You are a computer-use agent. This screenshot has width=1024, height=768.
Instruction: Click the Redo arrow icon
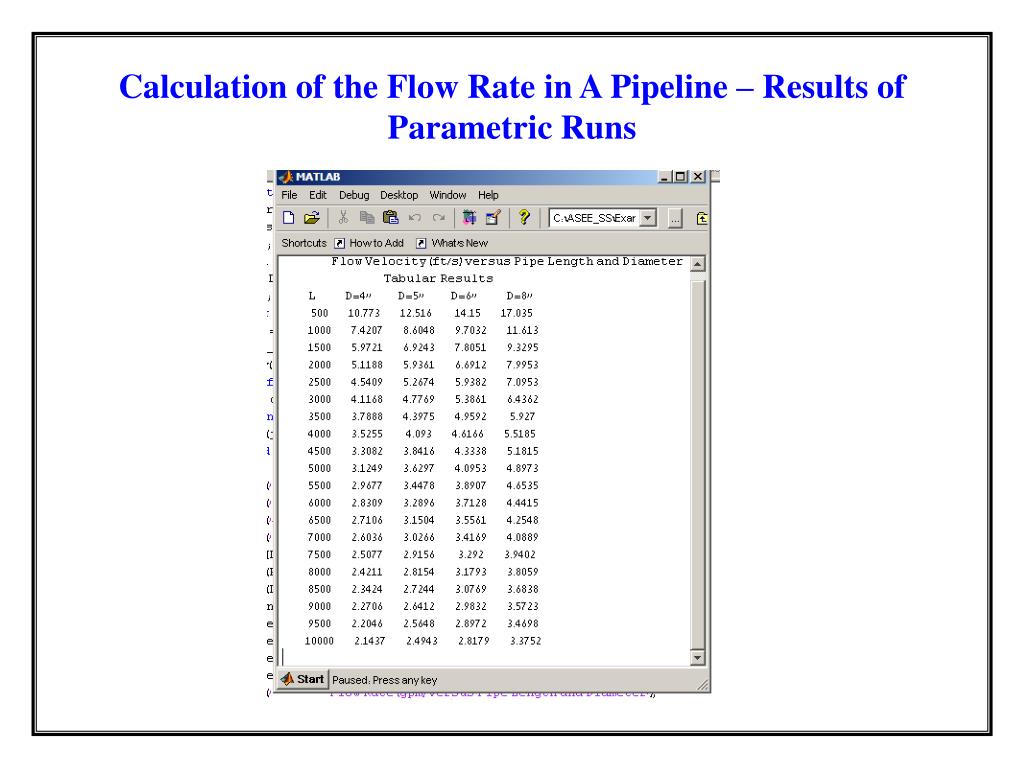point(439,217)
